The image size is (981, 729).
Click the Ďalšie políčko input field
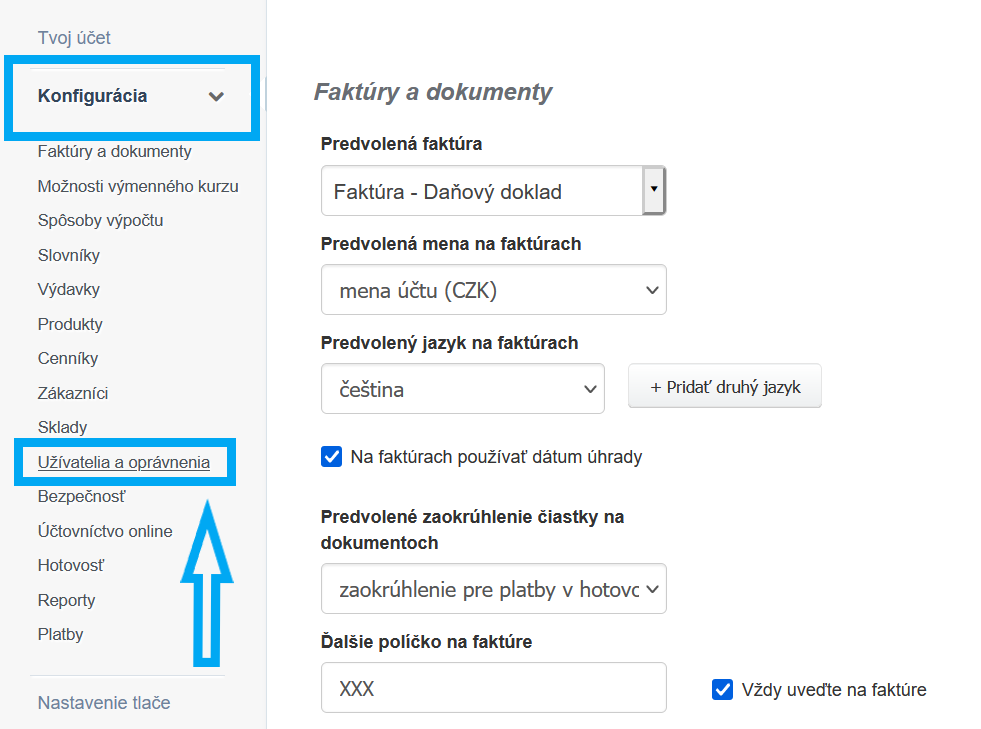(493, 688)
